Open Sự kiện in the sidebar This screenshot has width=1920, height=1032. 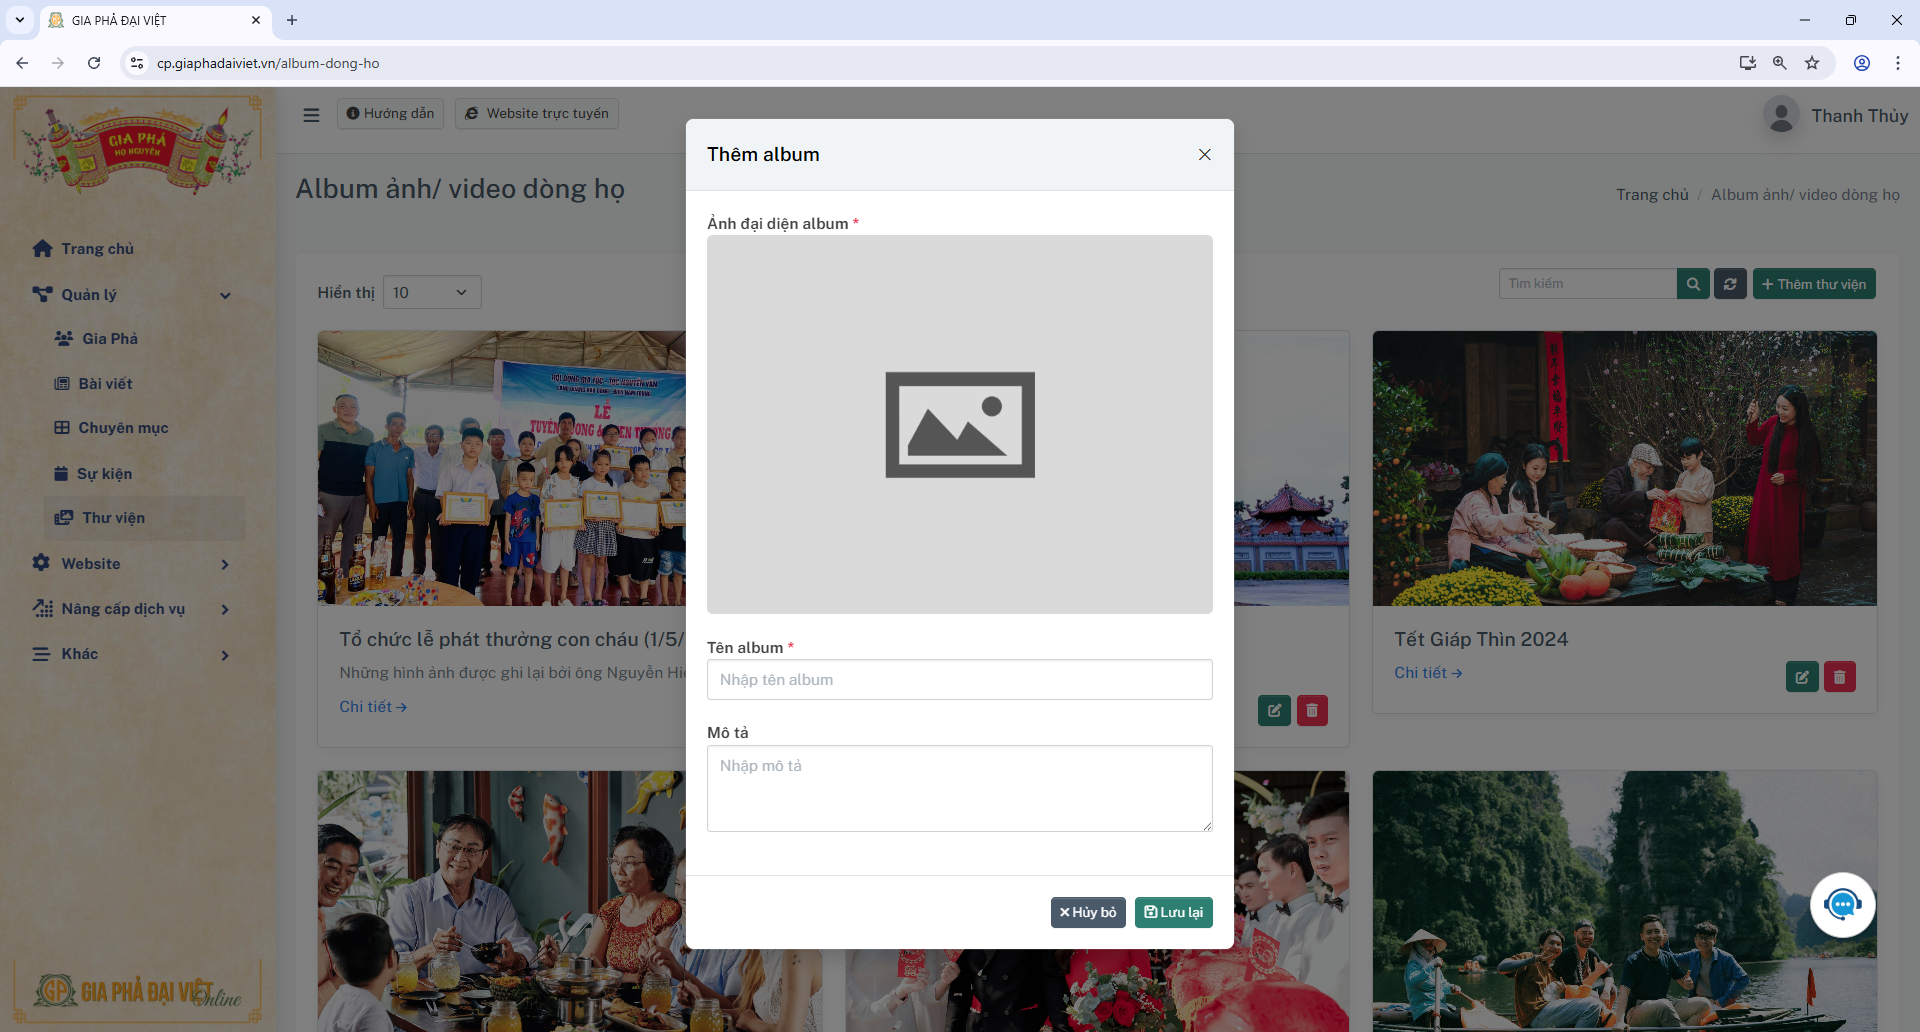pyautogui.click(x=104, y=474)
